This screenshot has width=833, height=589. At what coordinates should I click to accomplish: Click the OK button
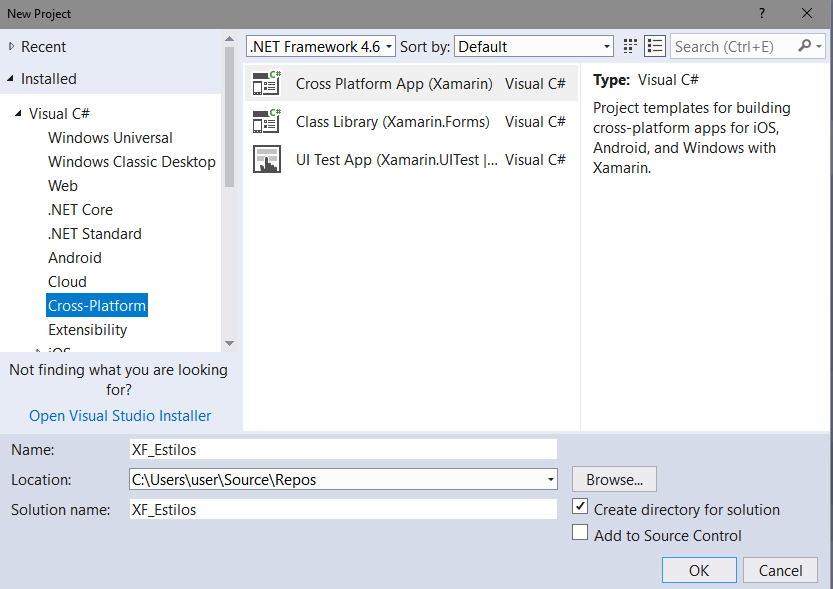[699, 570]
